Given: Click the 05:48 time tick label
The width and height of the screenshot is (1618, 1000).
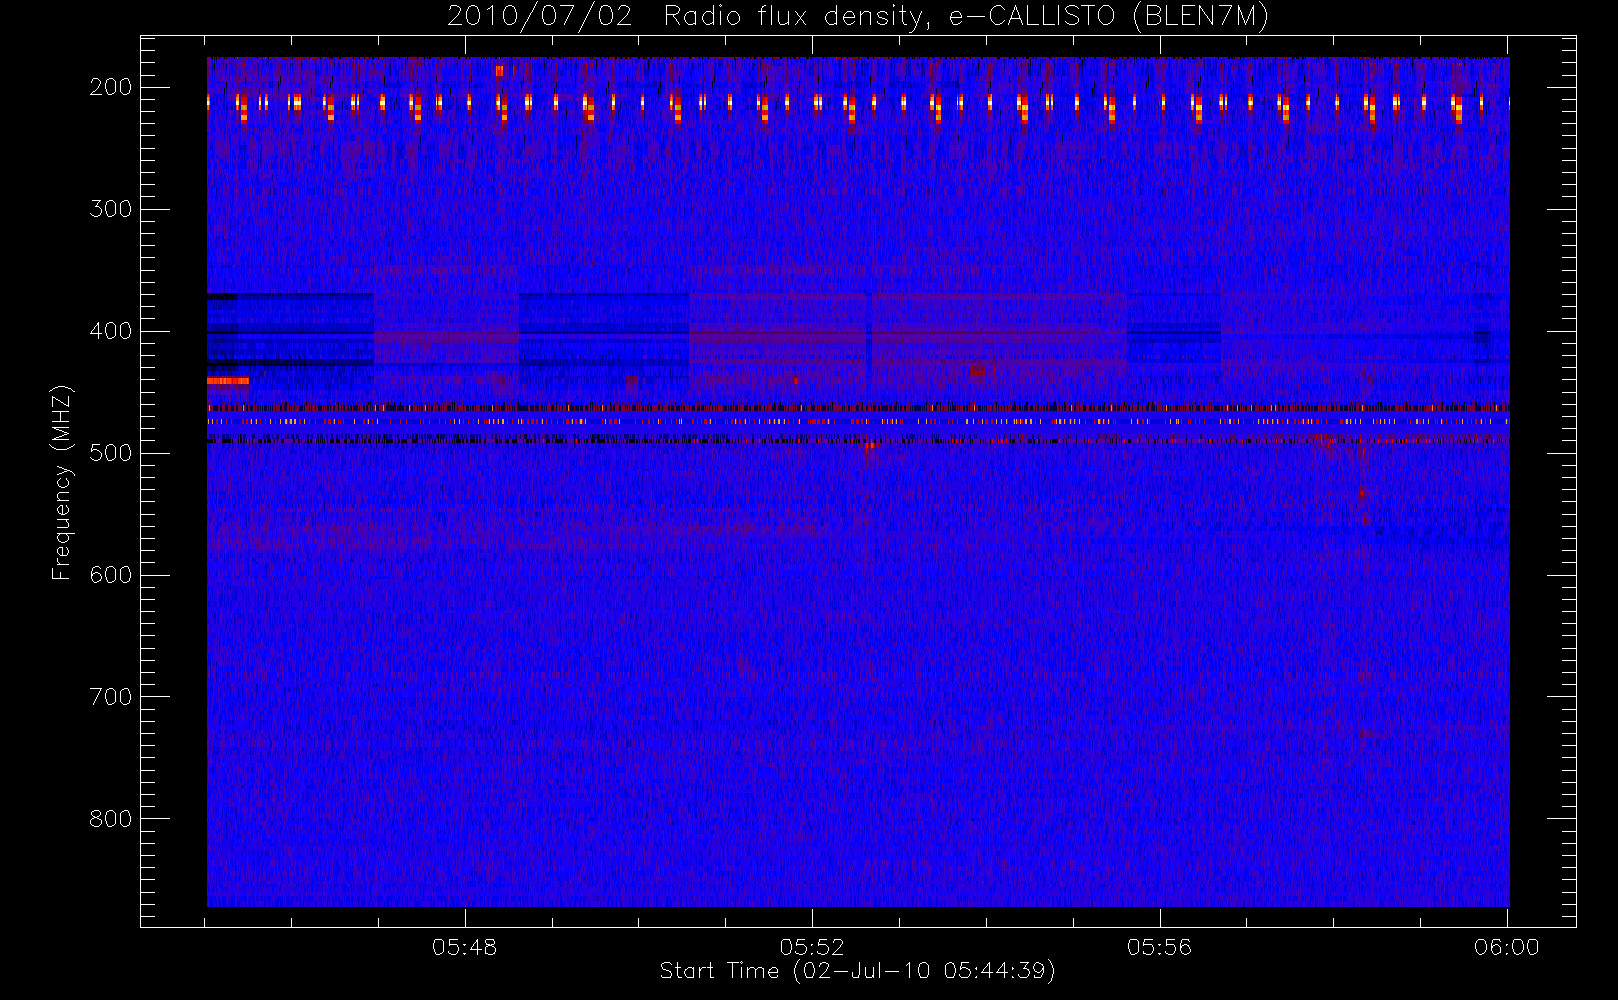Looking at the screenshot, I should pos(464,947).
